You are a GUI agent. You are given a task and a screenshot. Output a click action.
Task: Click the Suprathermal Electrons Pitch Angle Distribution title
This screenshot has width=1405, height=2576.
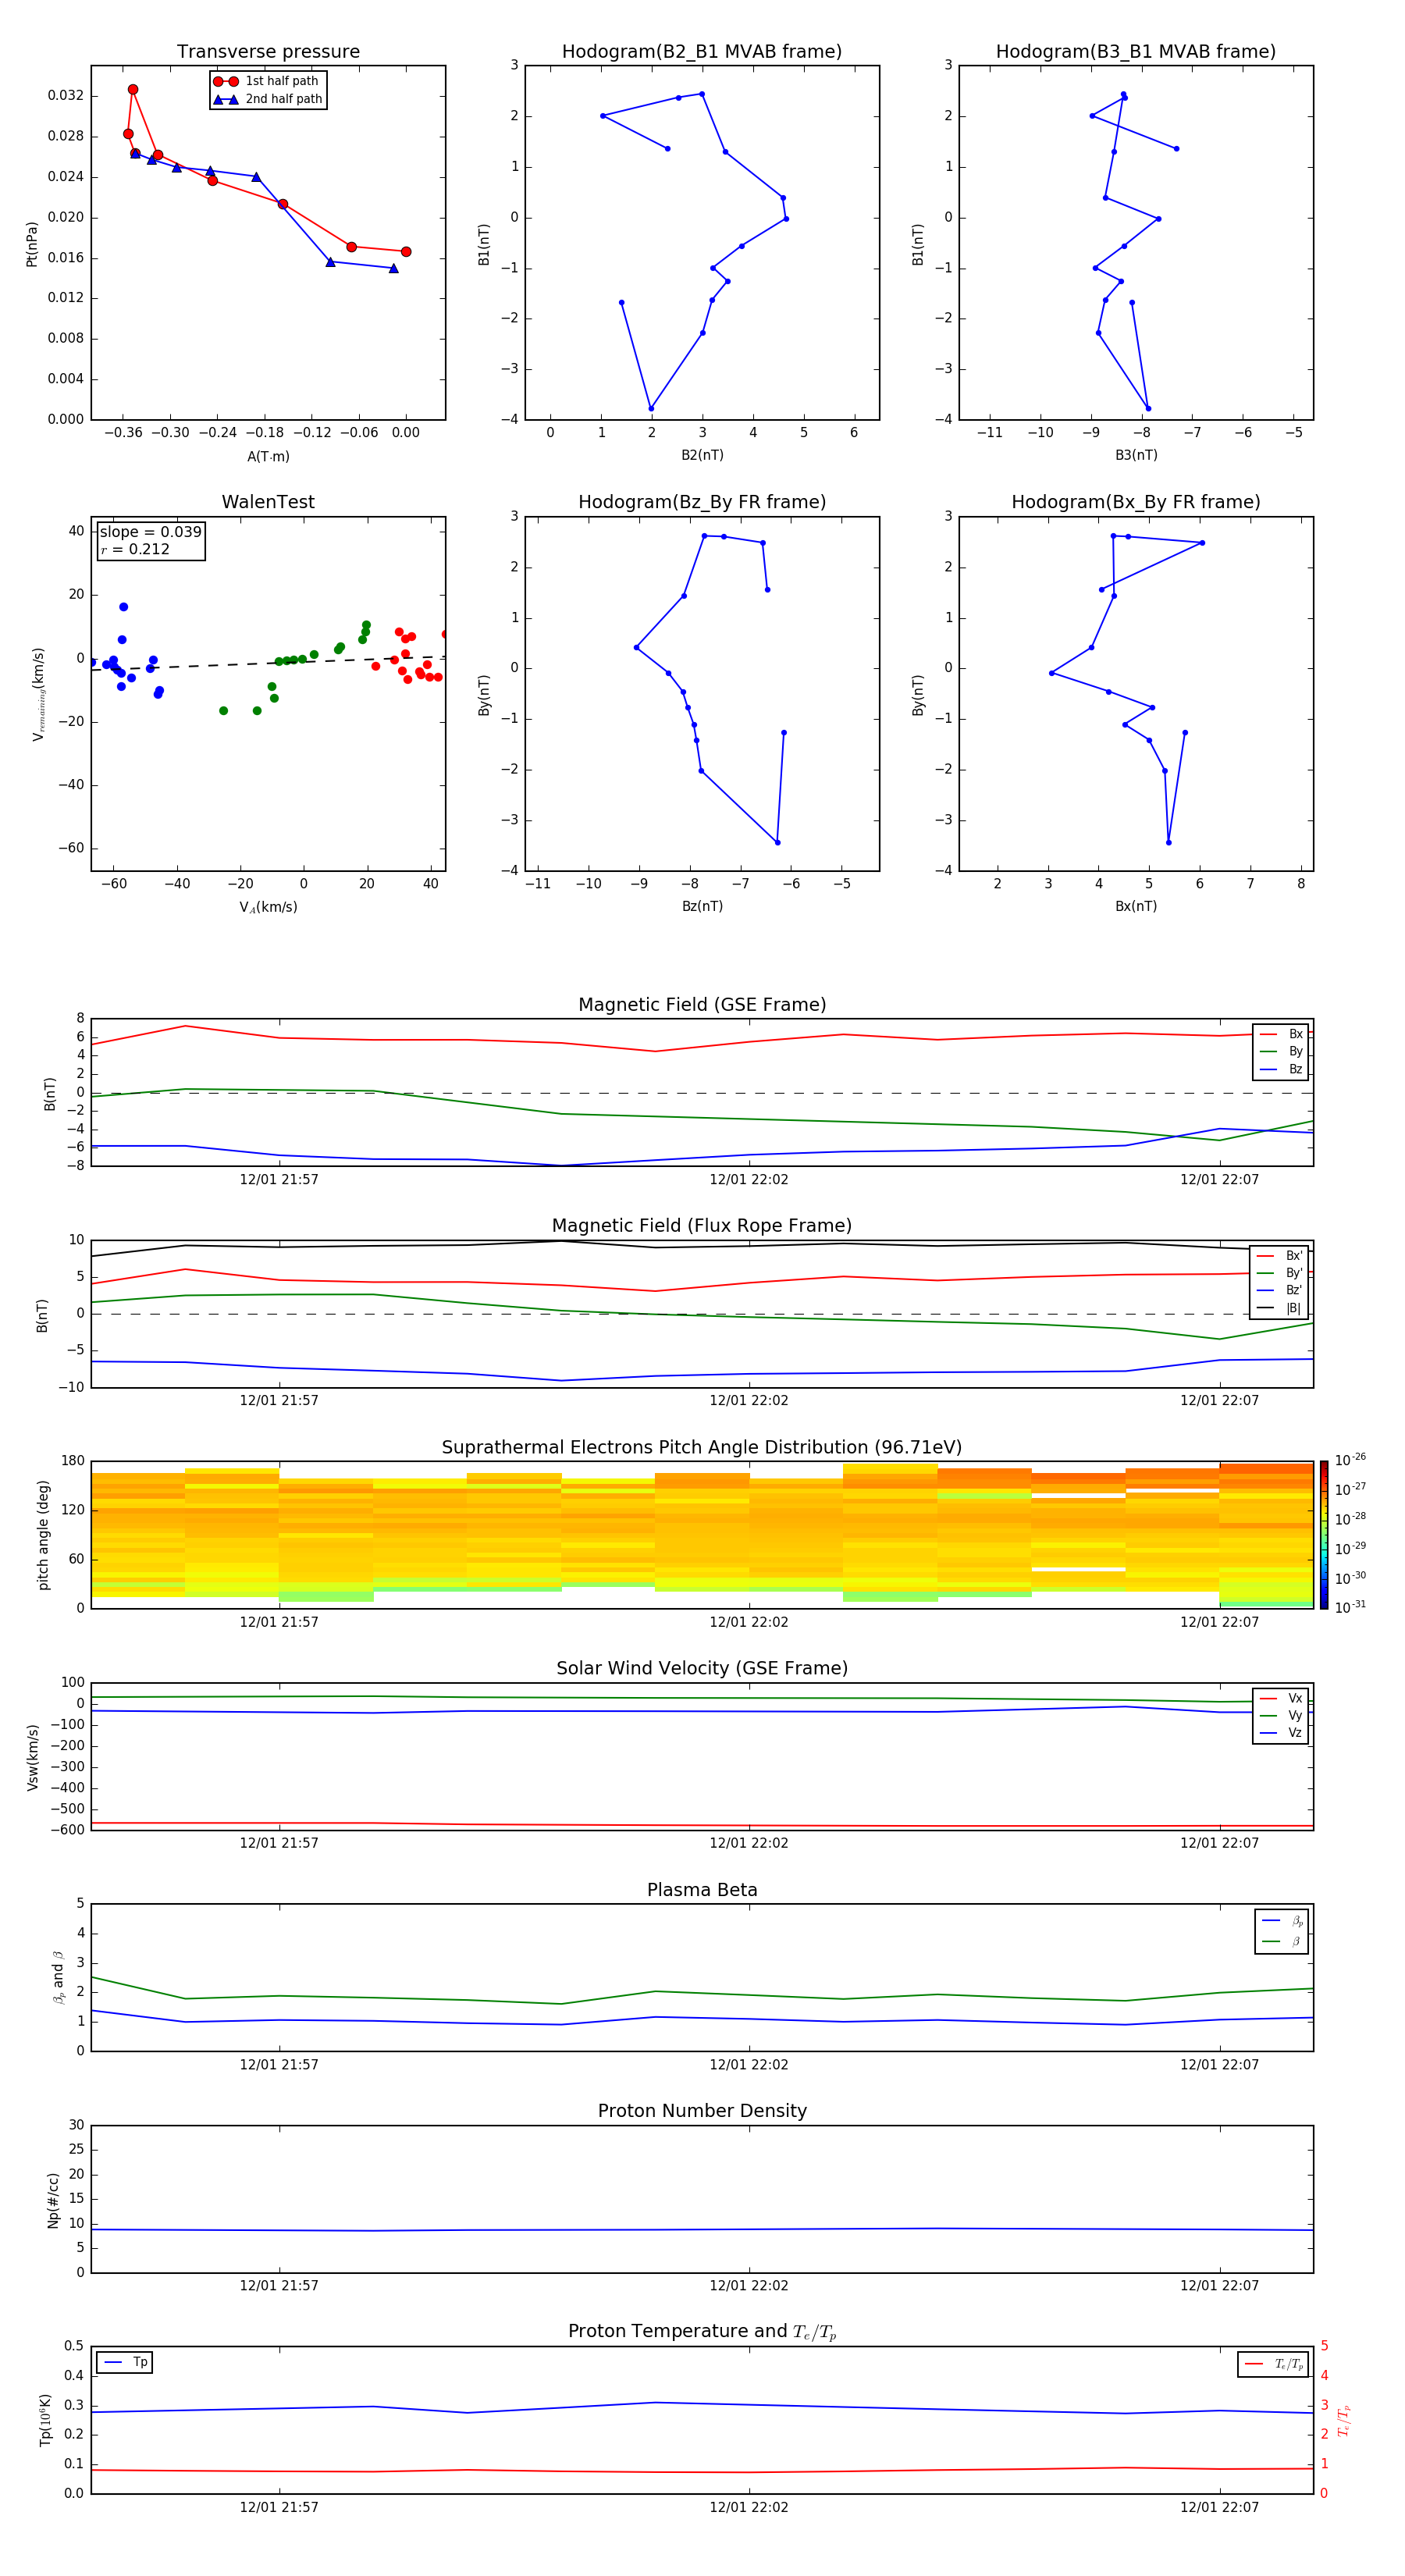coord(702,1448)
